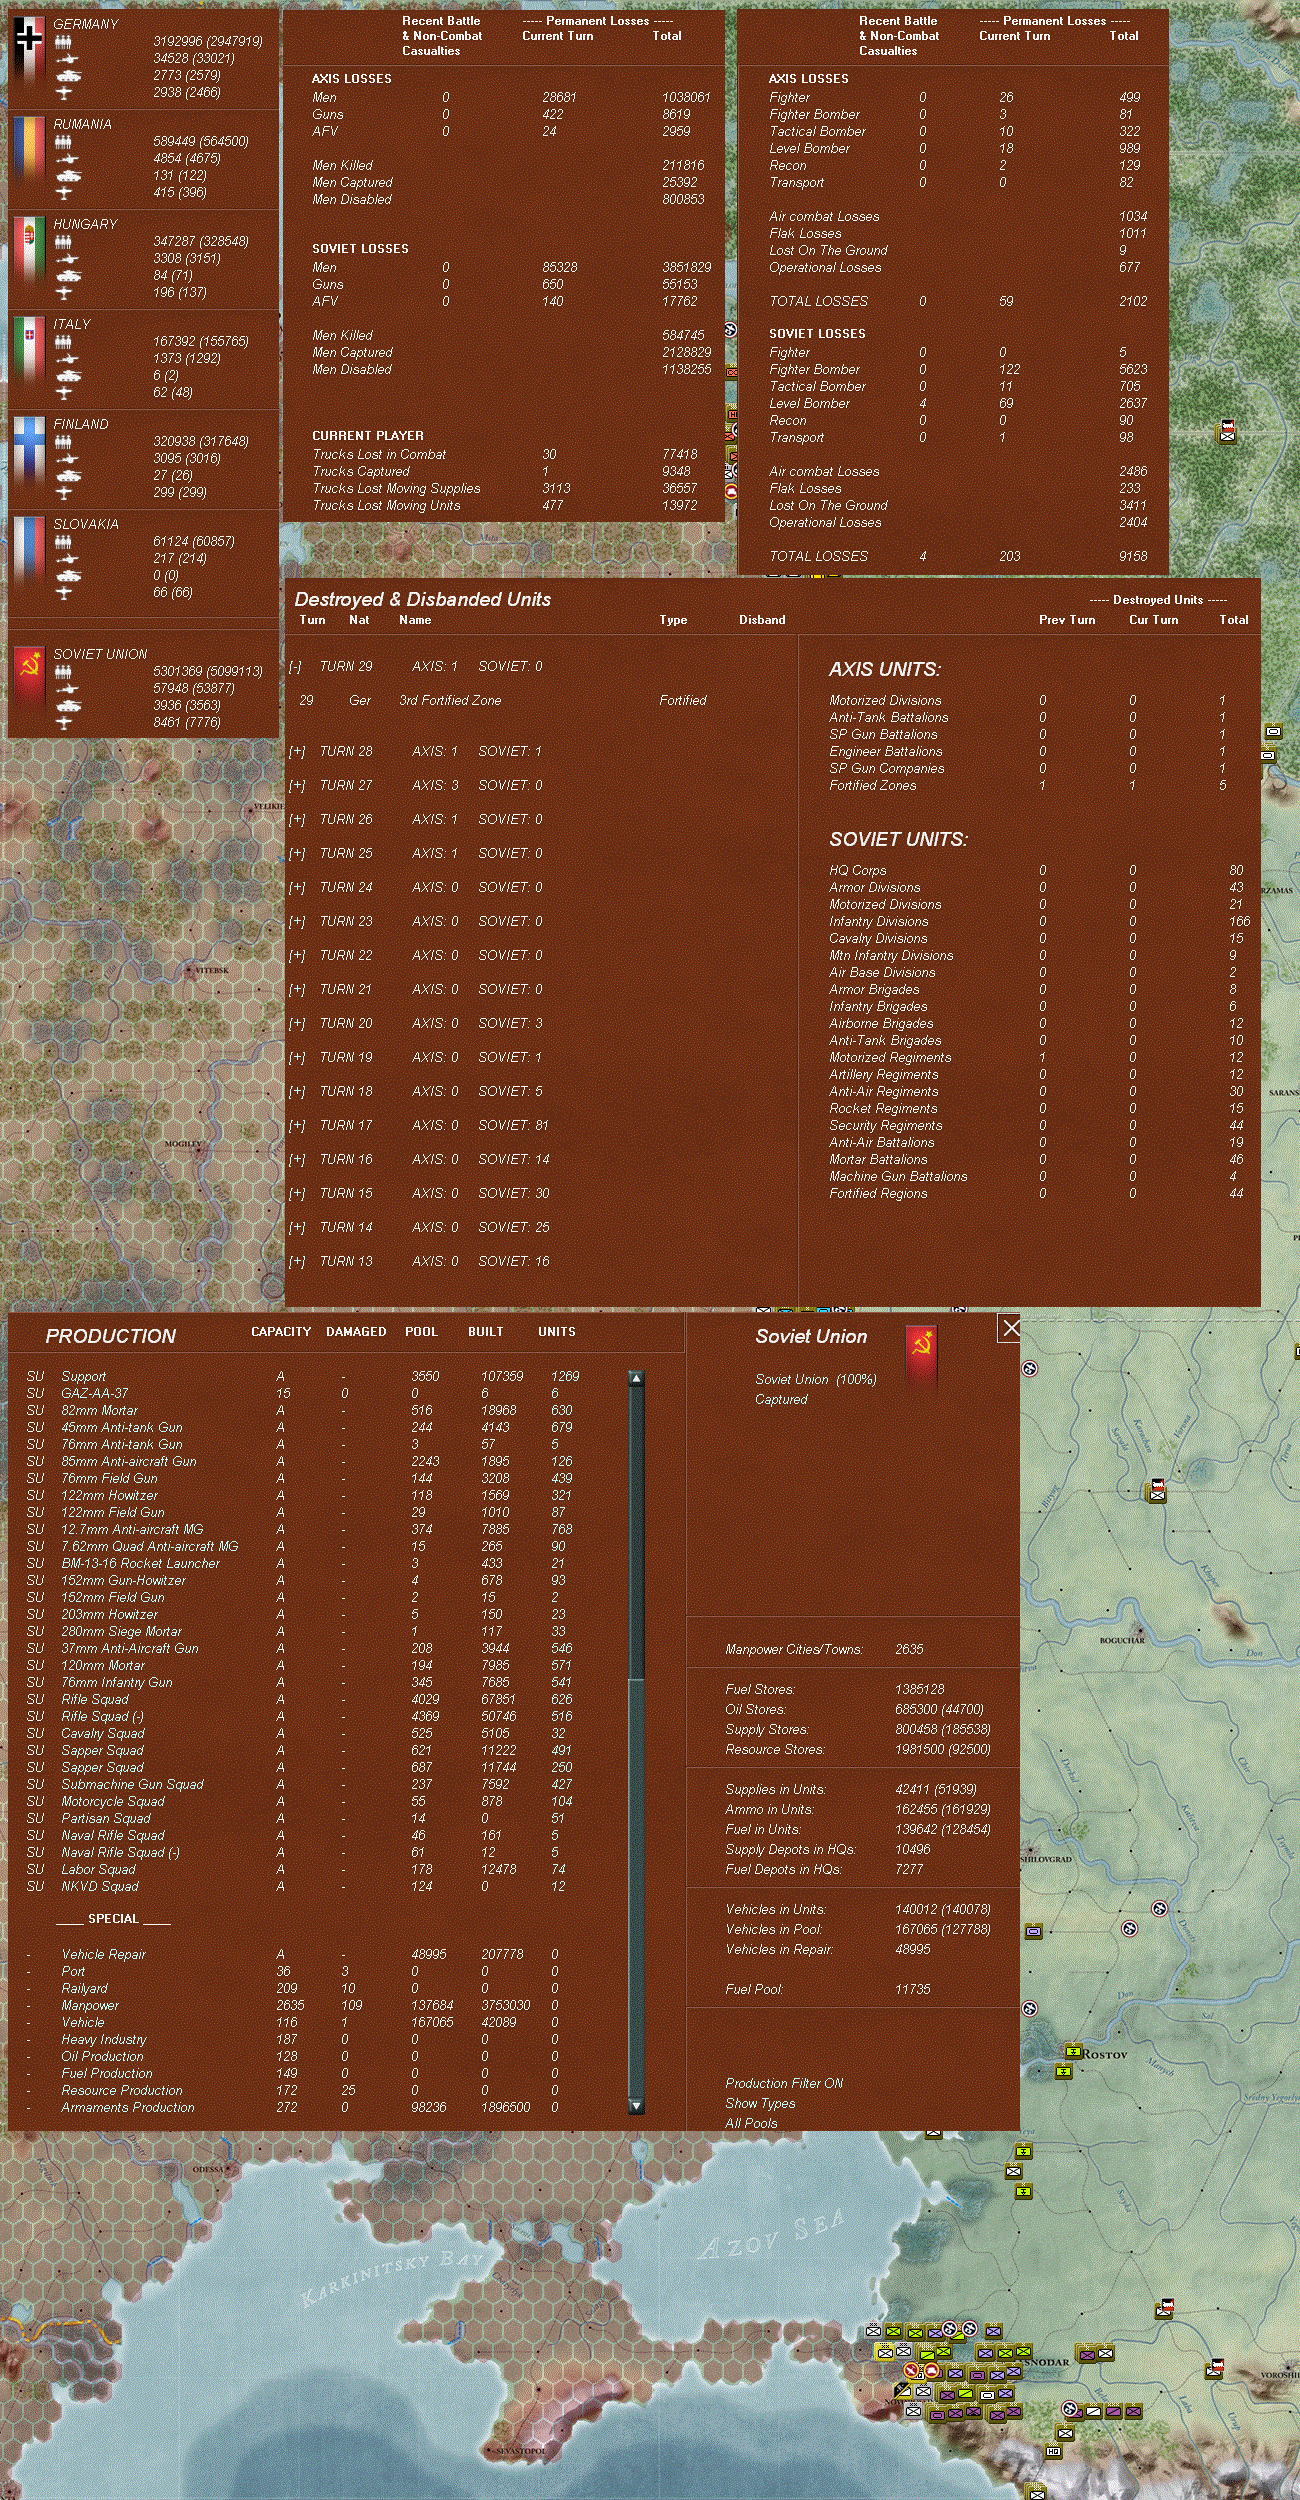
Task: Click Rumania's manpower soldiers icon
Action: point(63,142)
